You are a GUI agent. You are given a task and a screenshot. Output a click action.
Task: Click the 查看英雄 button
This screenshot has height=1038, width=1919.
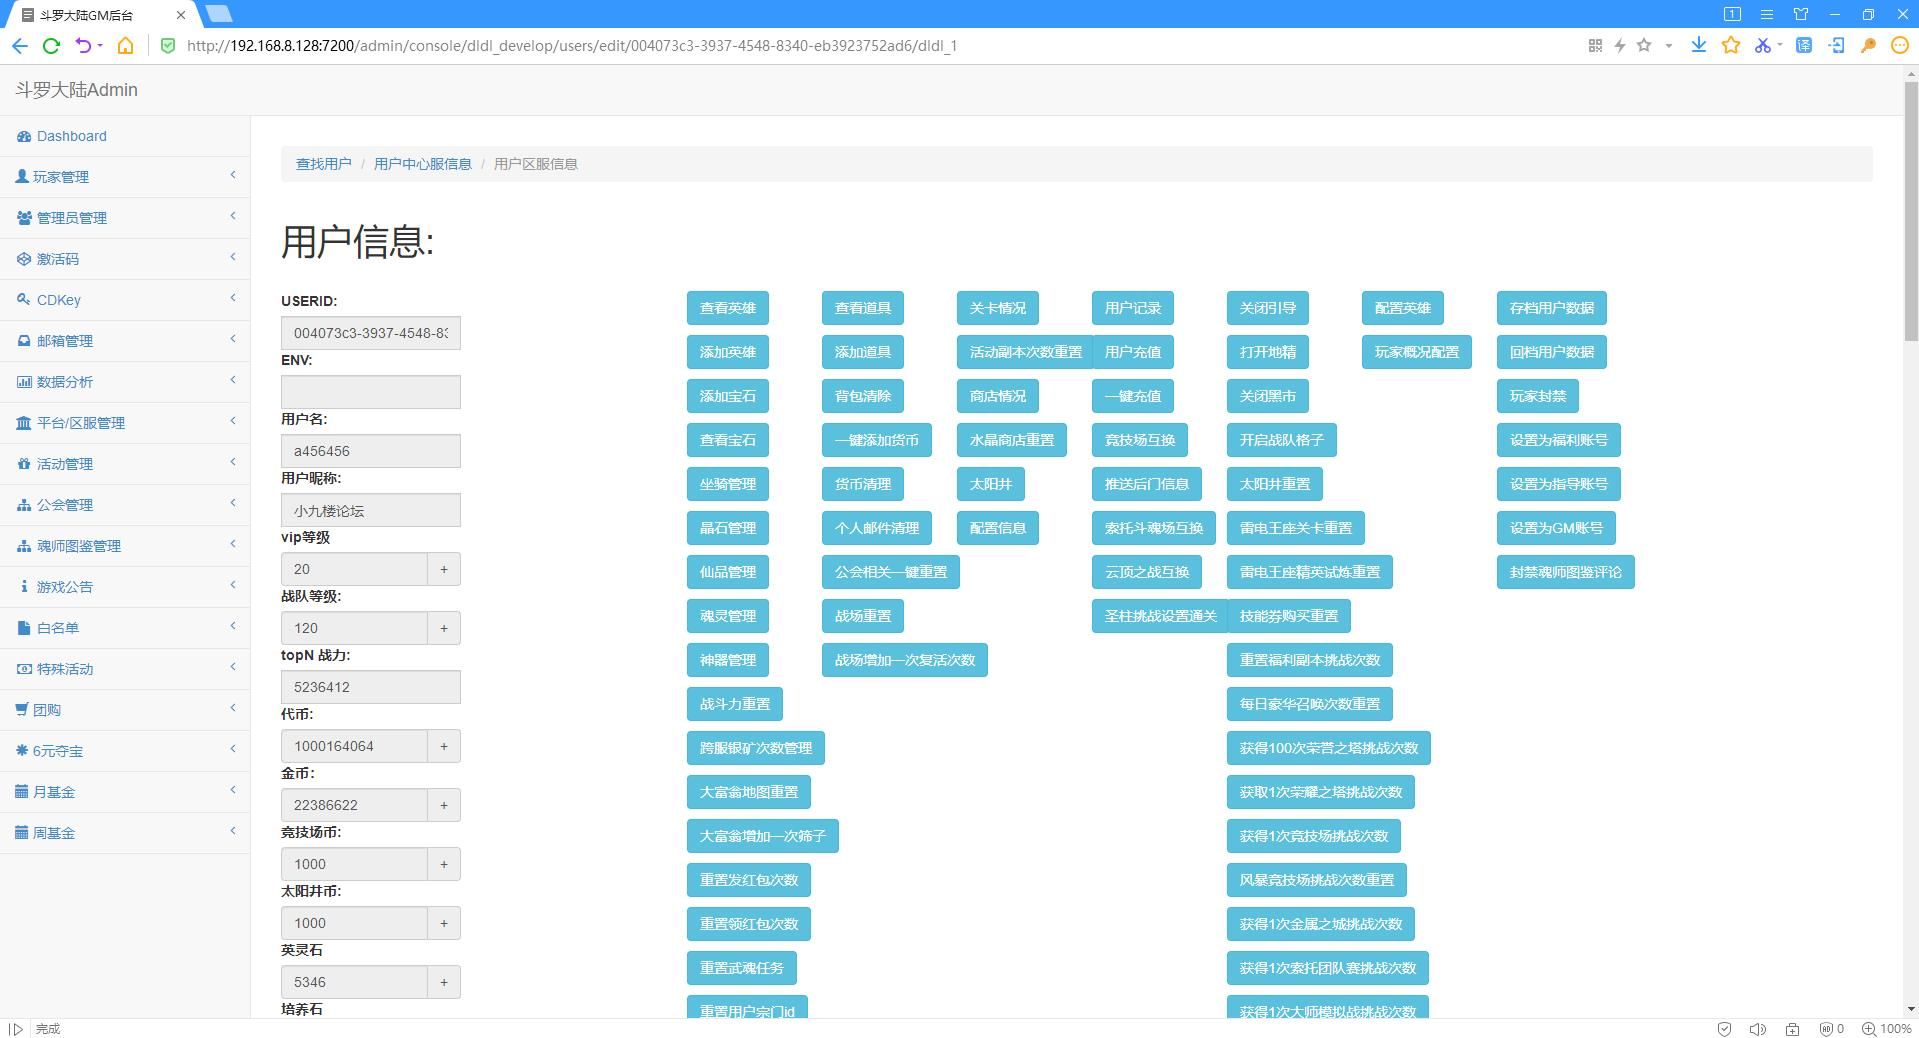click(727, 308)
